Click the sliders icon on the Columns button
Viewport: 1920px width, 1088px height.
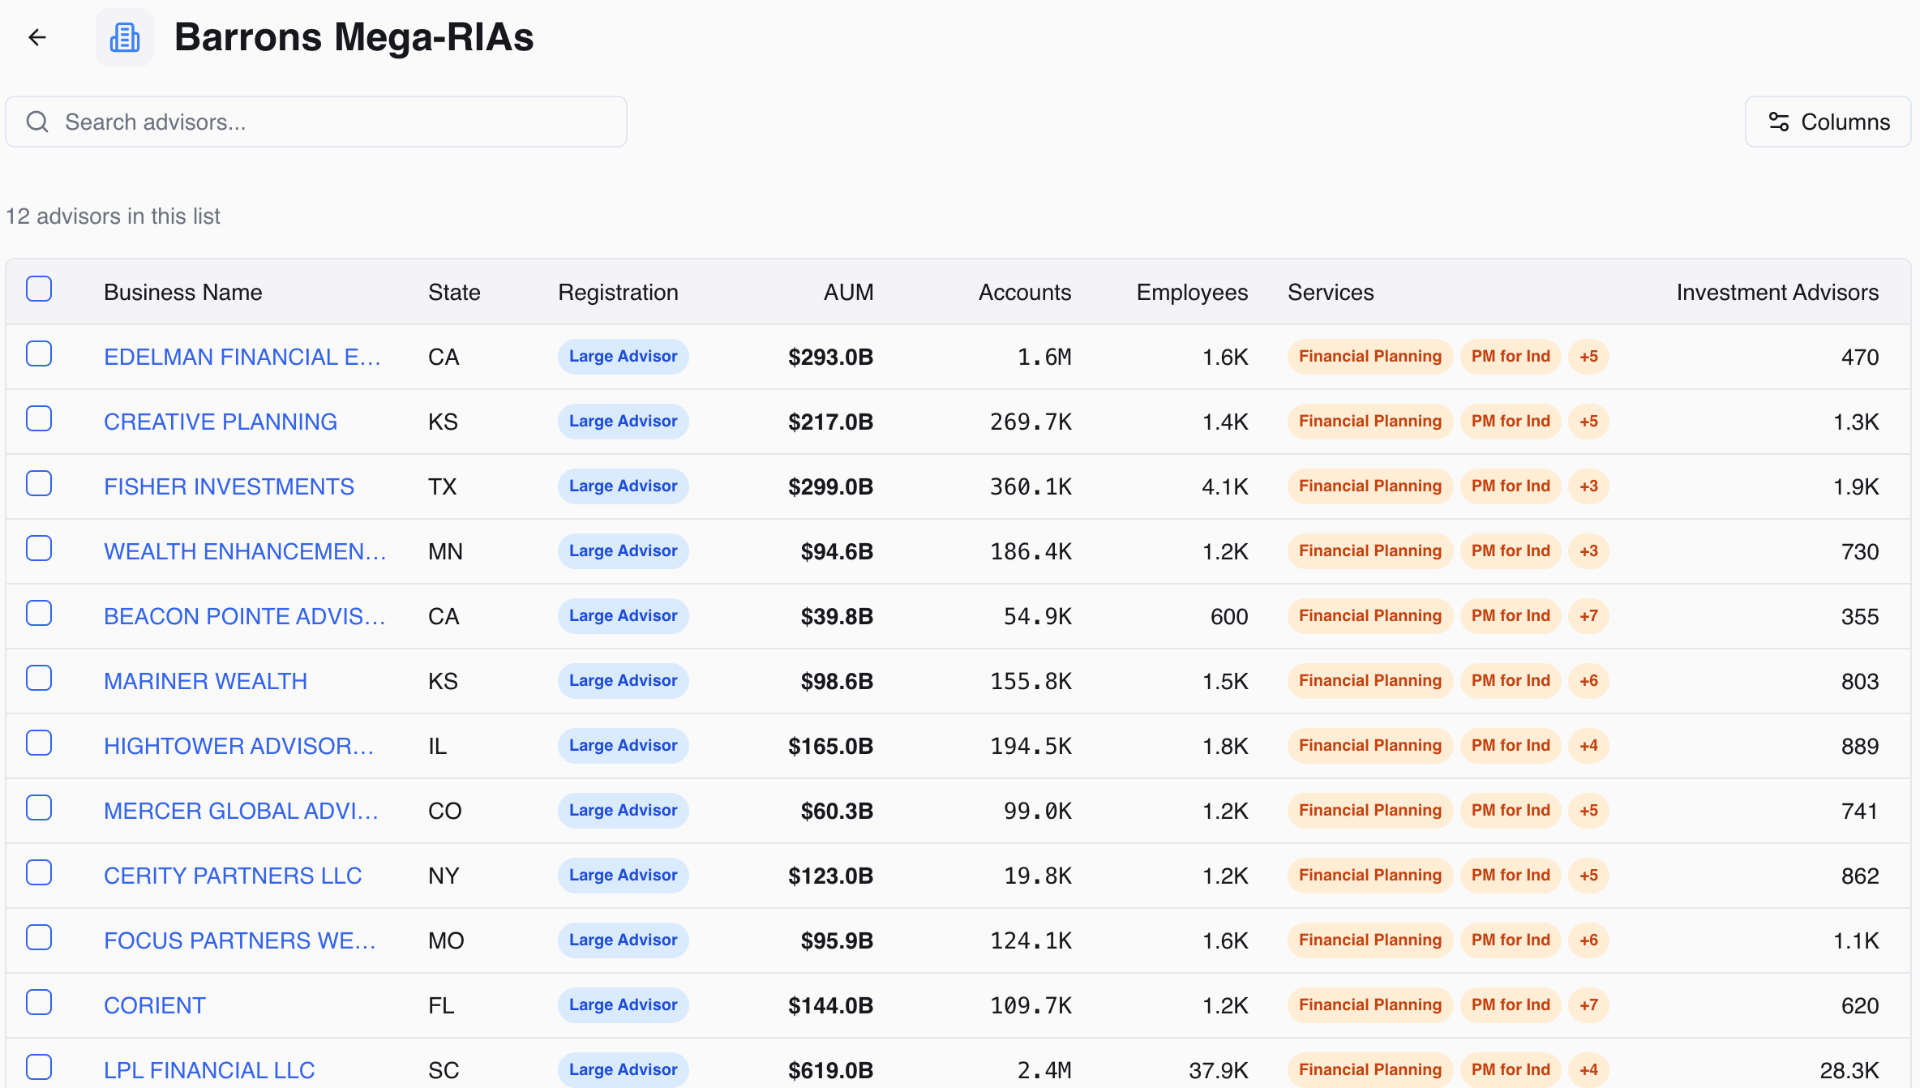[x=1779, y=121]
